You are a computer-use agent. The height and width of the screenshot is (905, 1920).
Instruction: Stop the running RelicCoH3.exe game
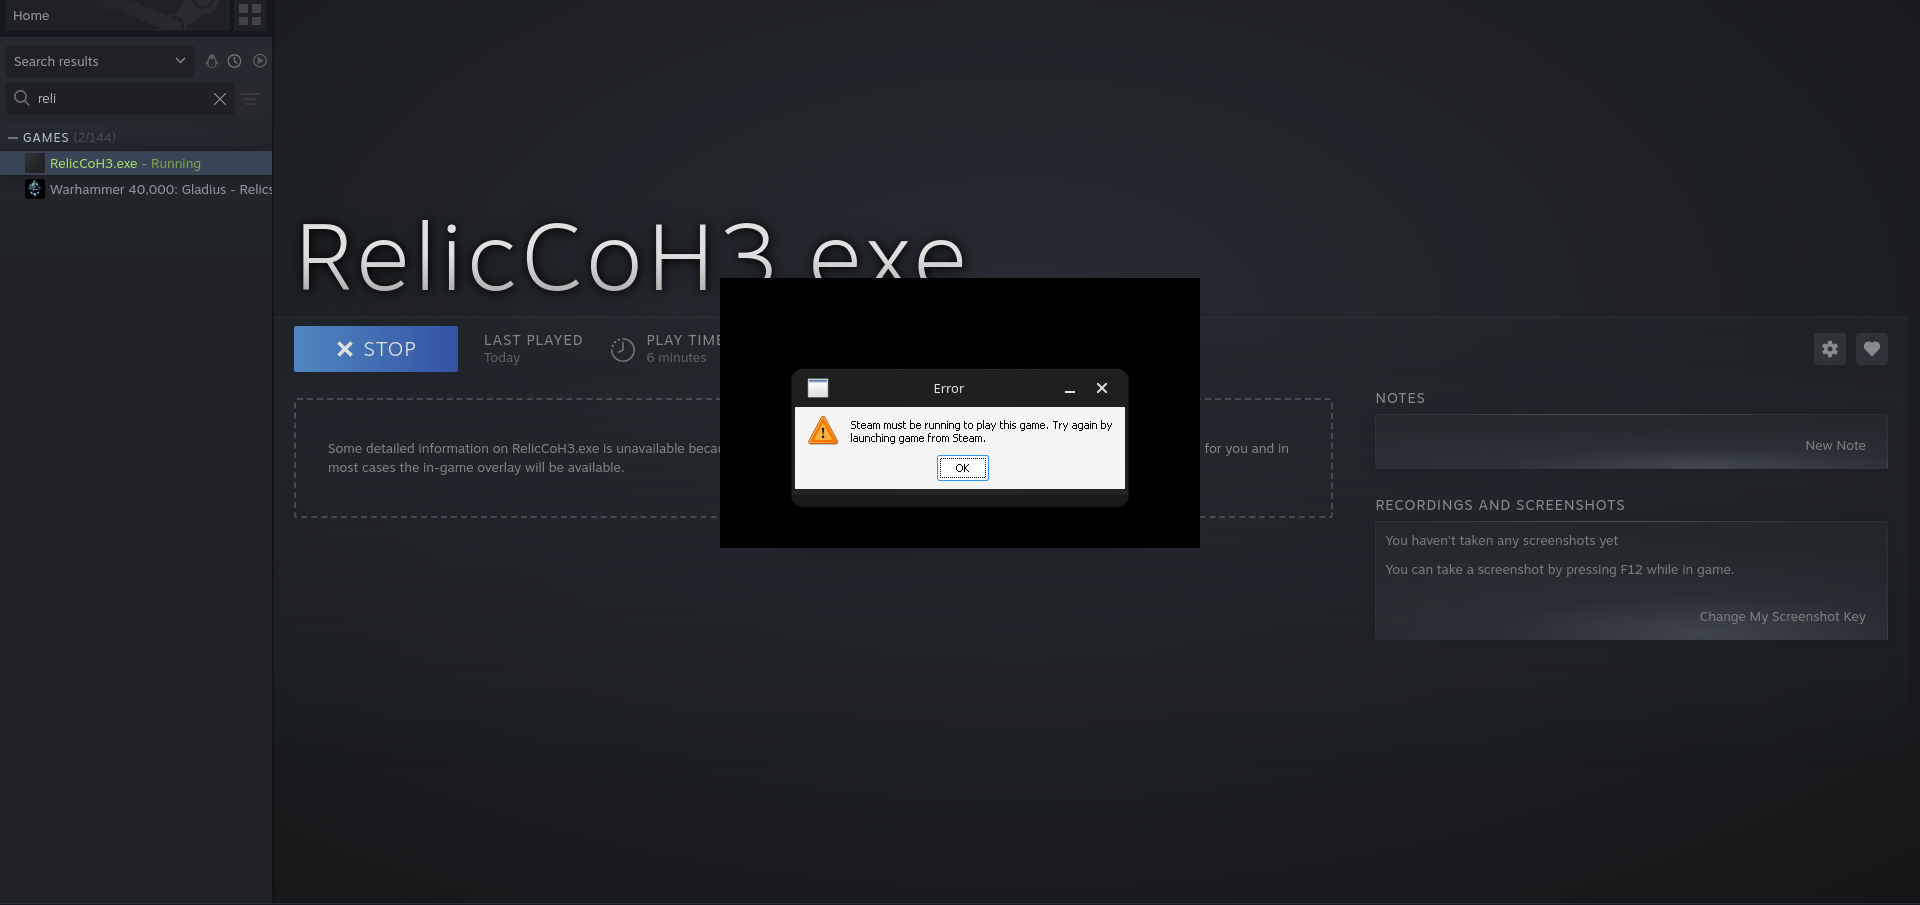click(376, 349)
